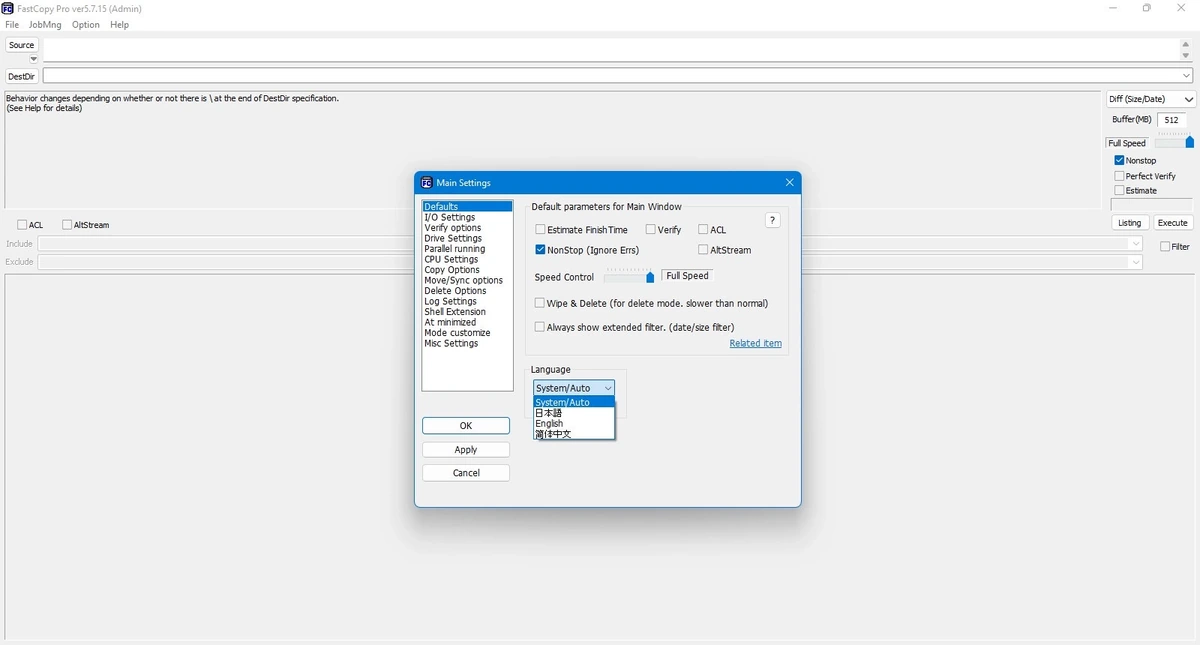Check Always show extended filter

540,327
